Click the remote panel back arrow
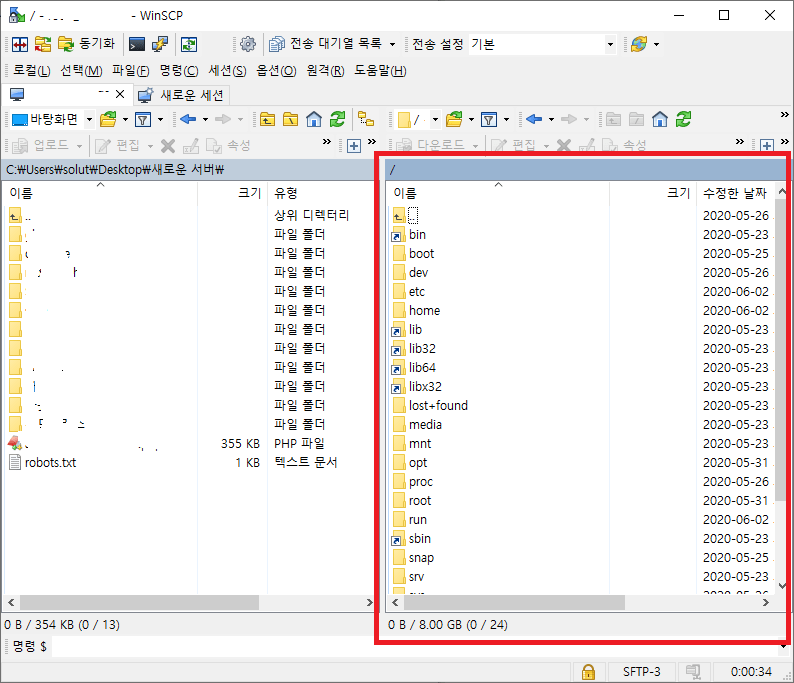 coord(534,119)
